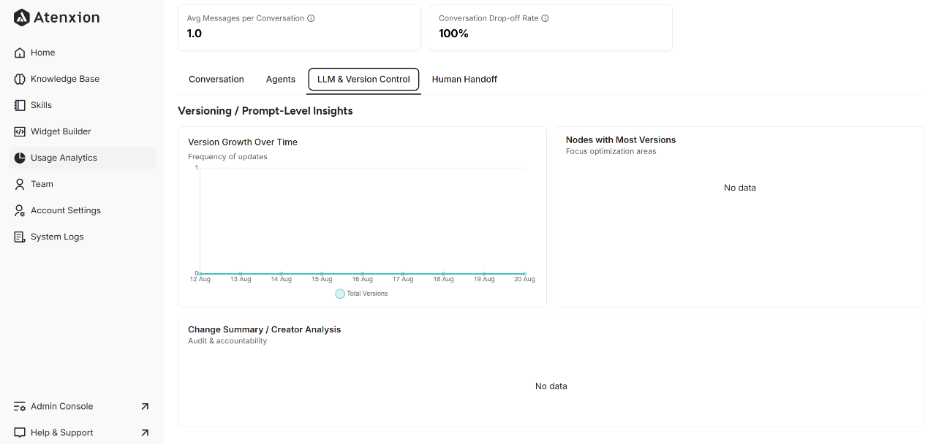
Task: Toggle the Total Versions legend marker
Action: point(340,294)
